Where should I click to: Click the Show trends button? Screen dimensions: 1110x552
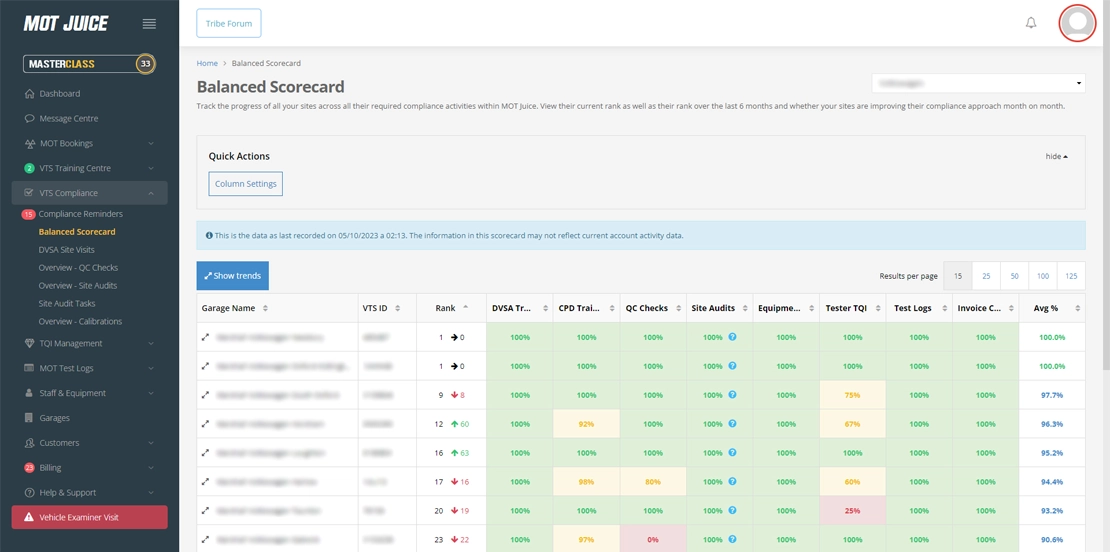pos(233,276)
